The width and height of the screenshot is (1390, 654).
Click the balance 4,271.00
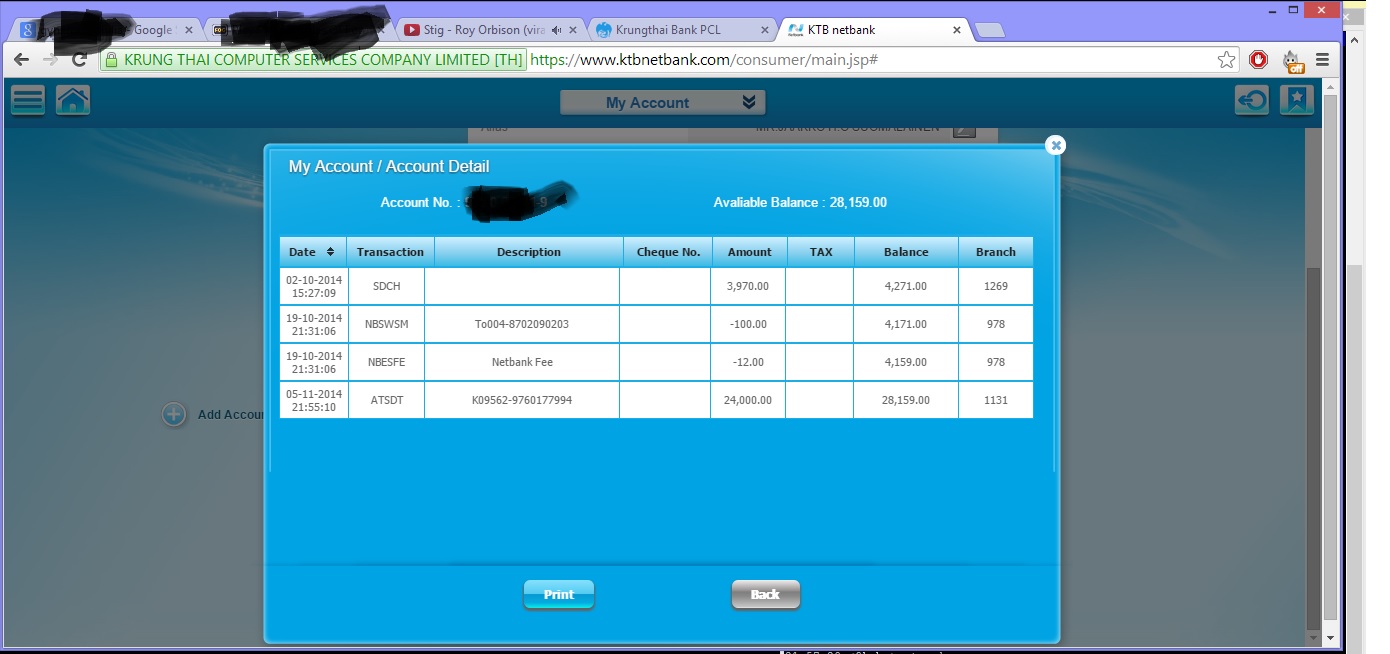coord(906,286)
